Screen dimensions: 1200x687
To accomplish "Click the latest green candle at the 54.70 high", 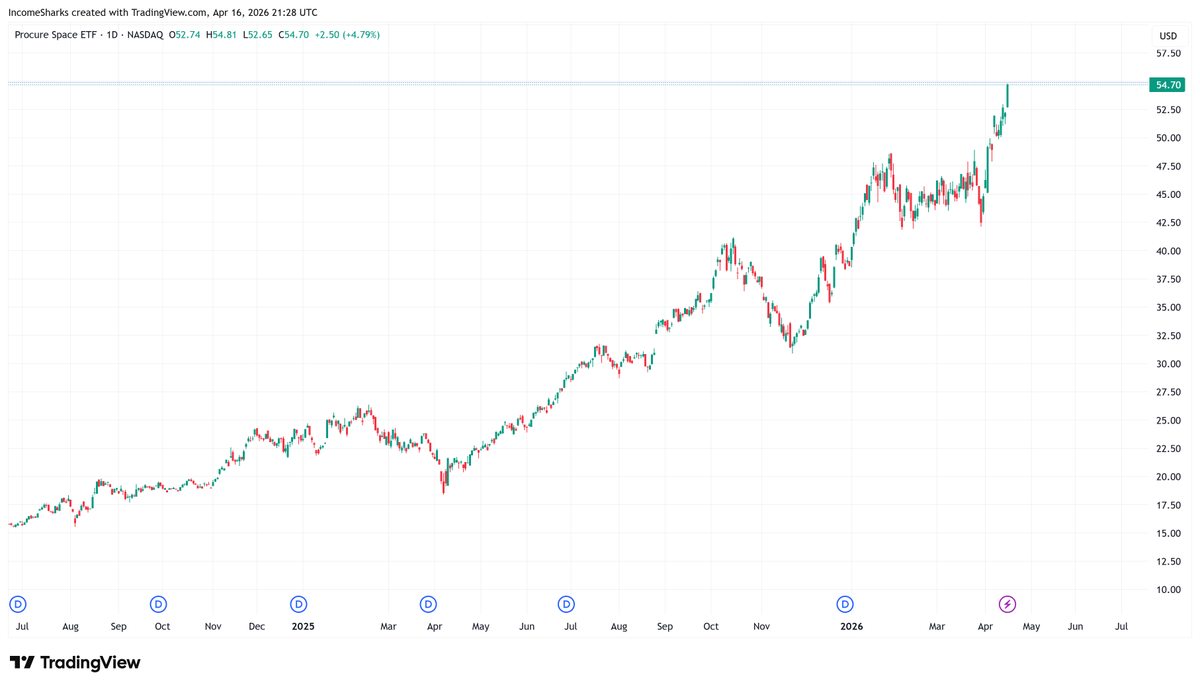I will (1007, 95).
